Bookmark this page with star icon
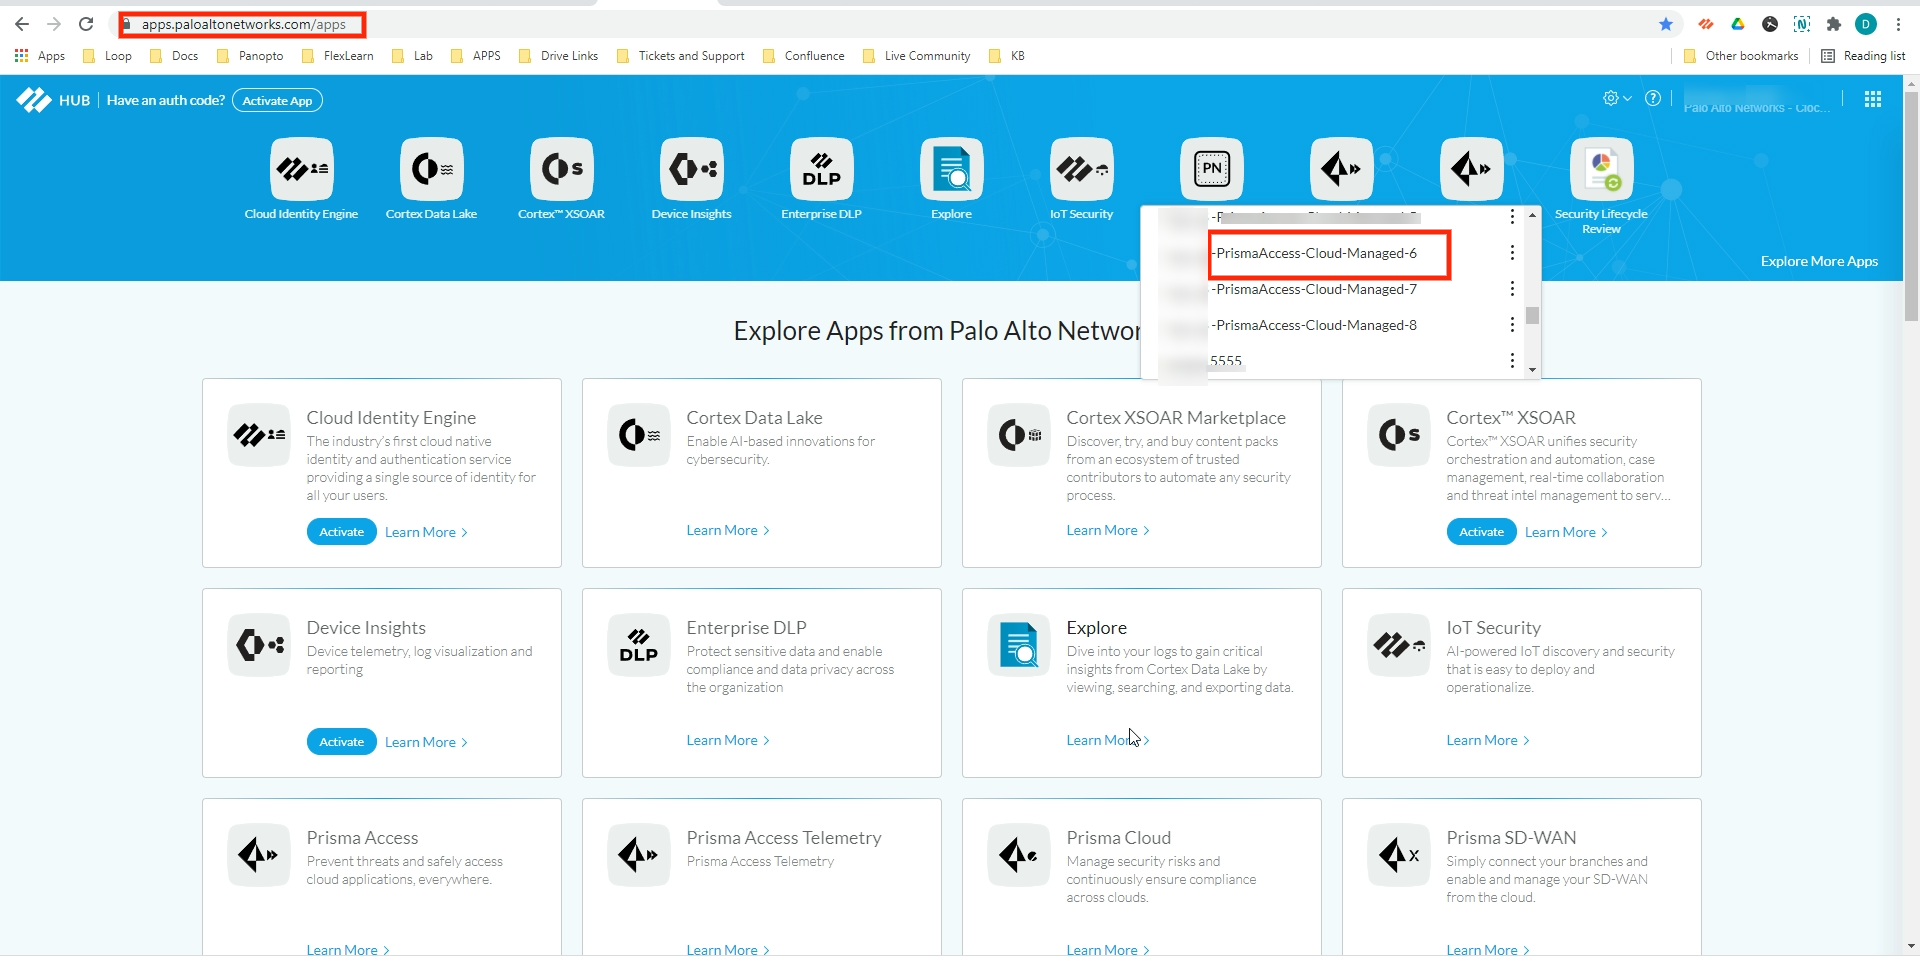This screenshot has height=961, width=1920. point(1665,24)
